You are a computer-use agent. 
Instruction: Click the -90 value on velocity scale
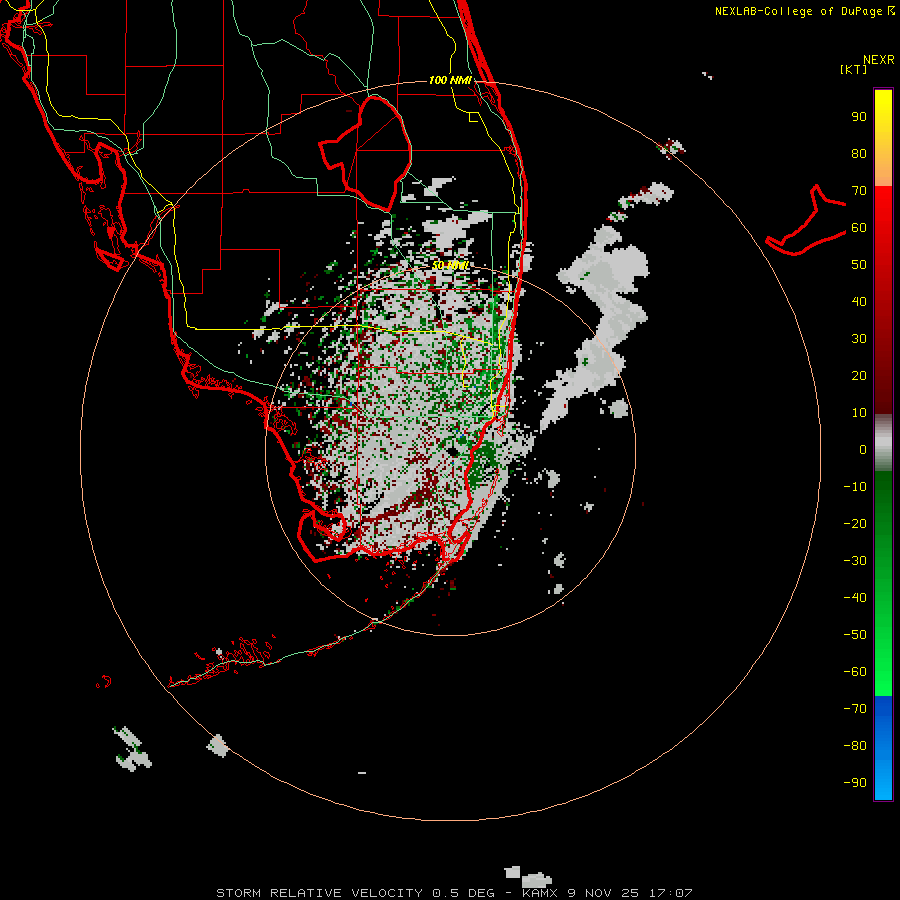point(855,783)
